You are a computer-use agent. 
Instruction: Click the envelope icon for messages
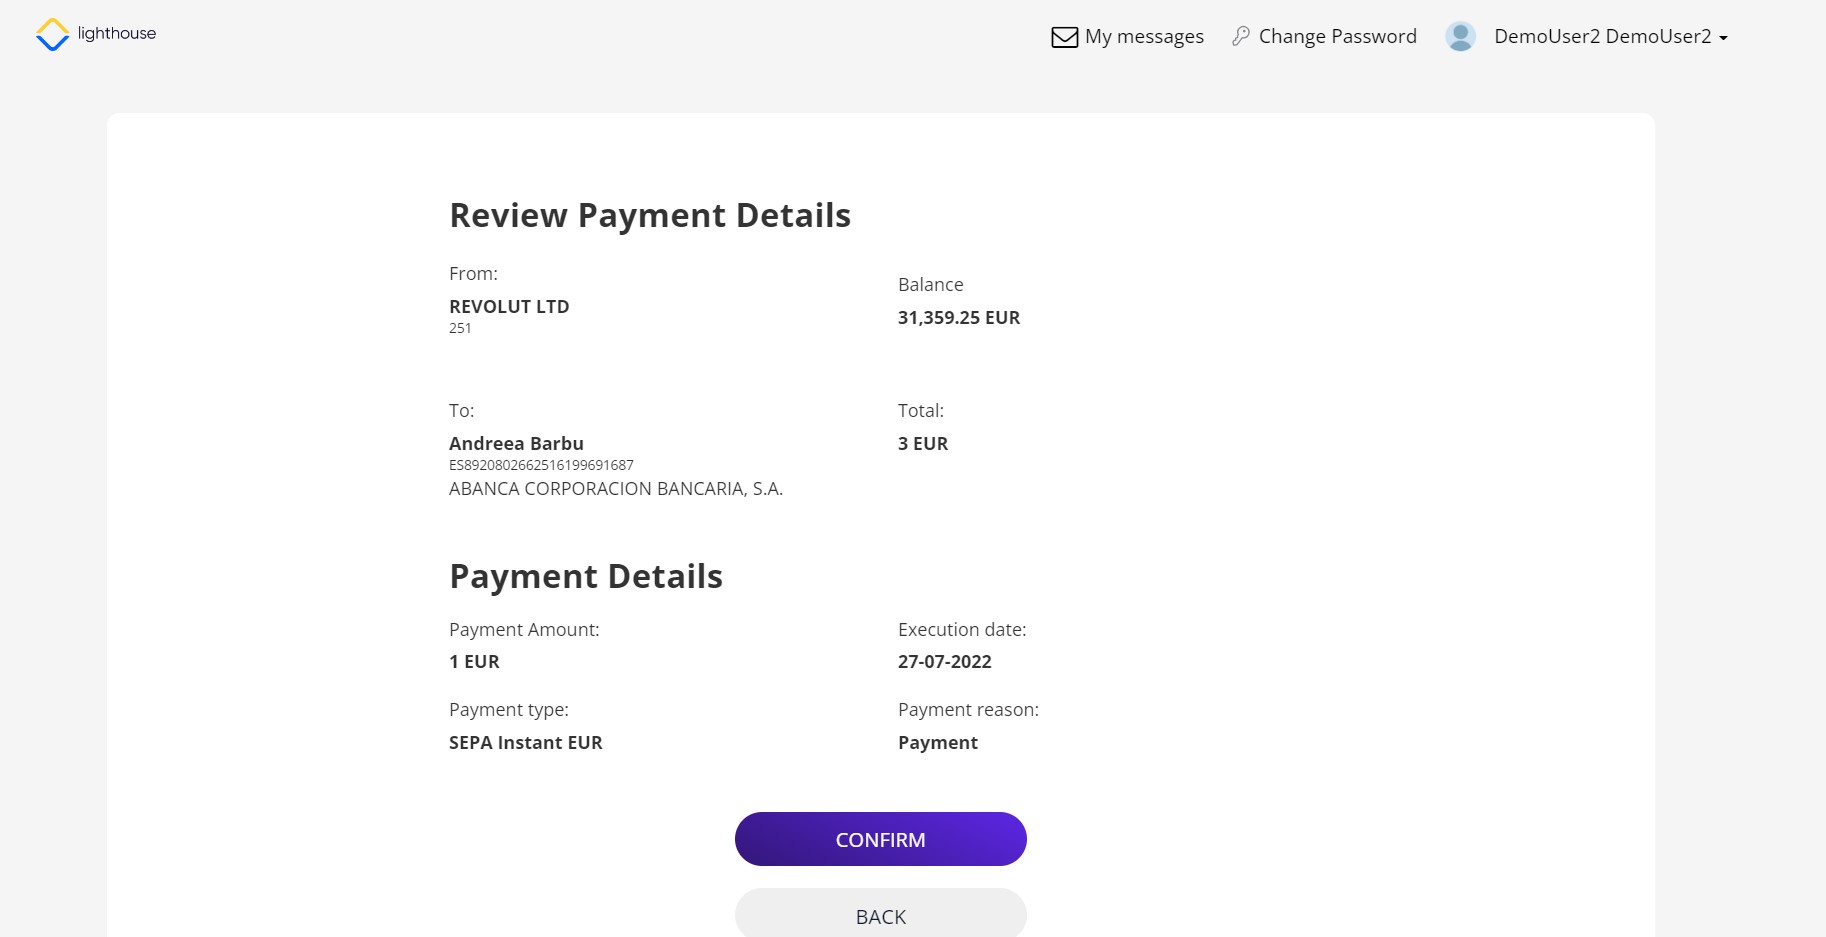click(x=1064, y=37)
